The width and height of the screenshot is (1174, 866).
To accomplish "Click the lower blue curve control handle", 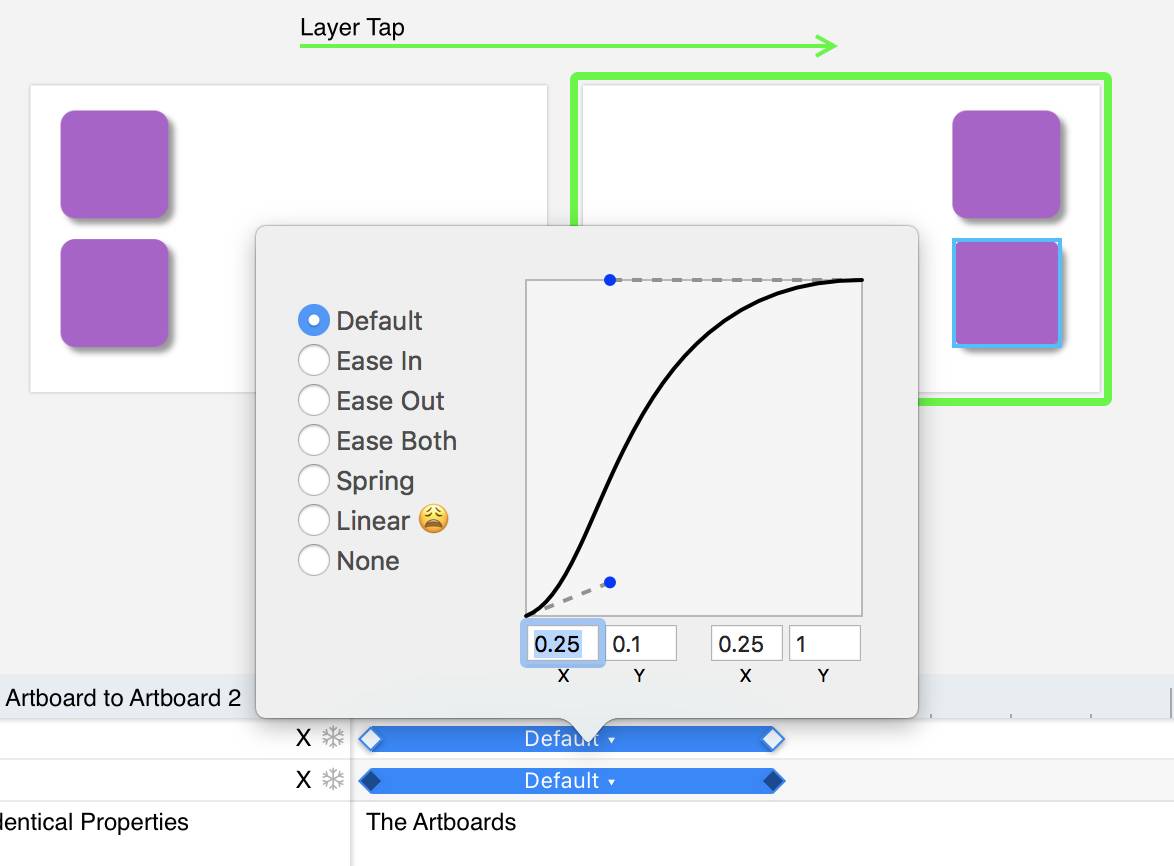I will point(610,582).
